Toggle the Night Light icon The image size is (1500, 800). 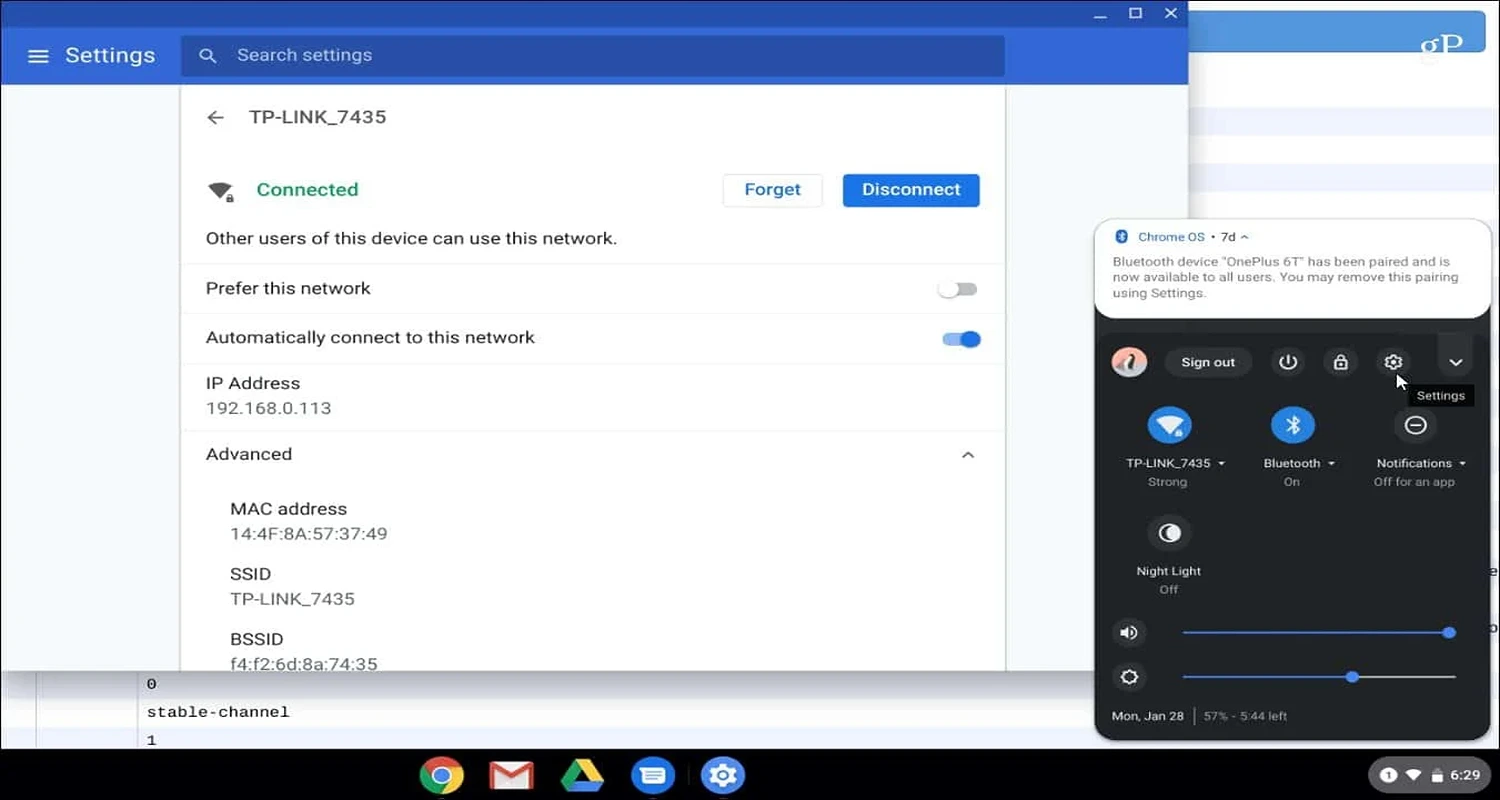(x=1168, y=533)
